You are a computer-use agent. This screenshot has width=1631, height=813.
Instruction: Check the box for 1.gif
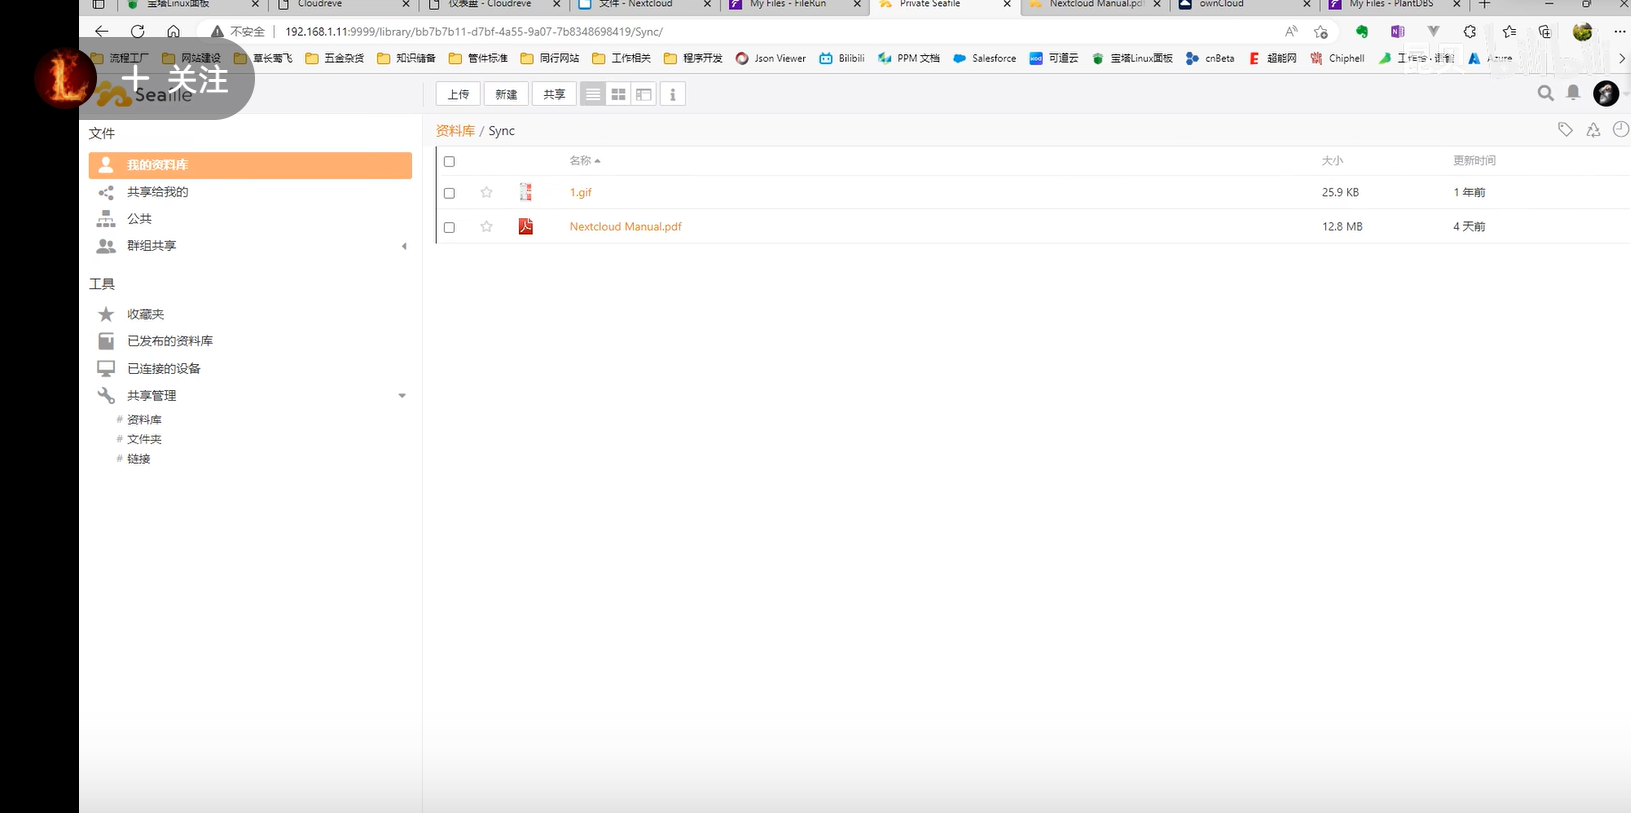tap(449, 193)
